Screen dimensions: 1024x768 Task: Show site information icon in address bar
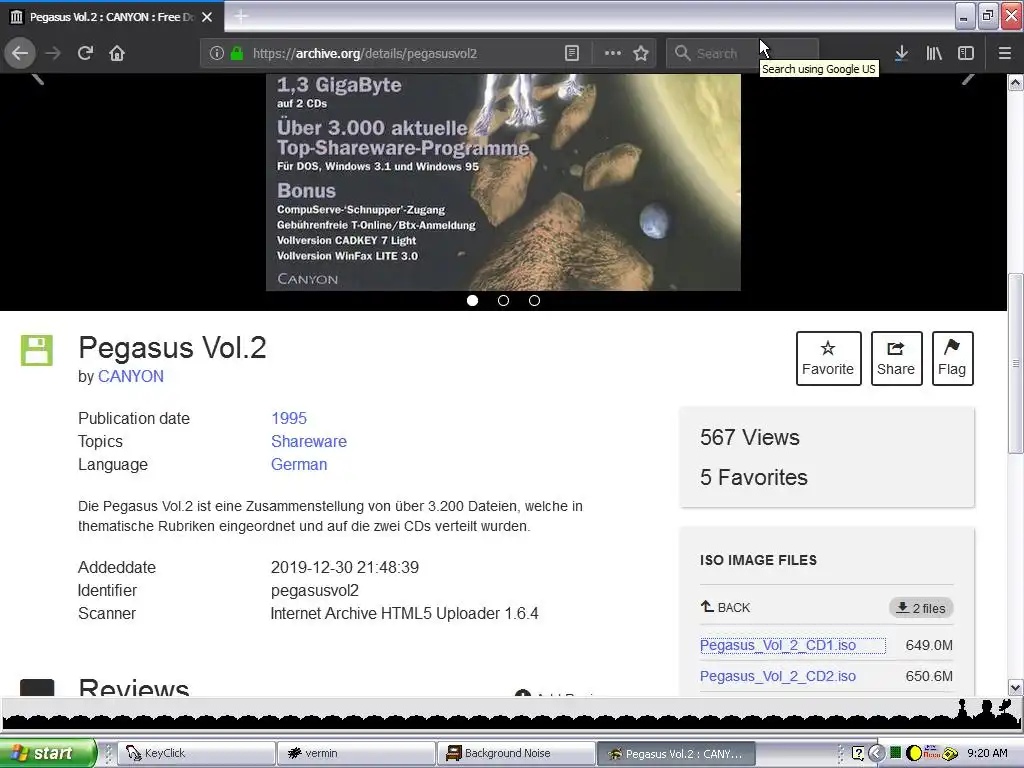[217, 53]
